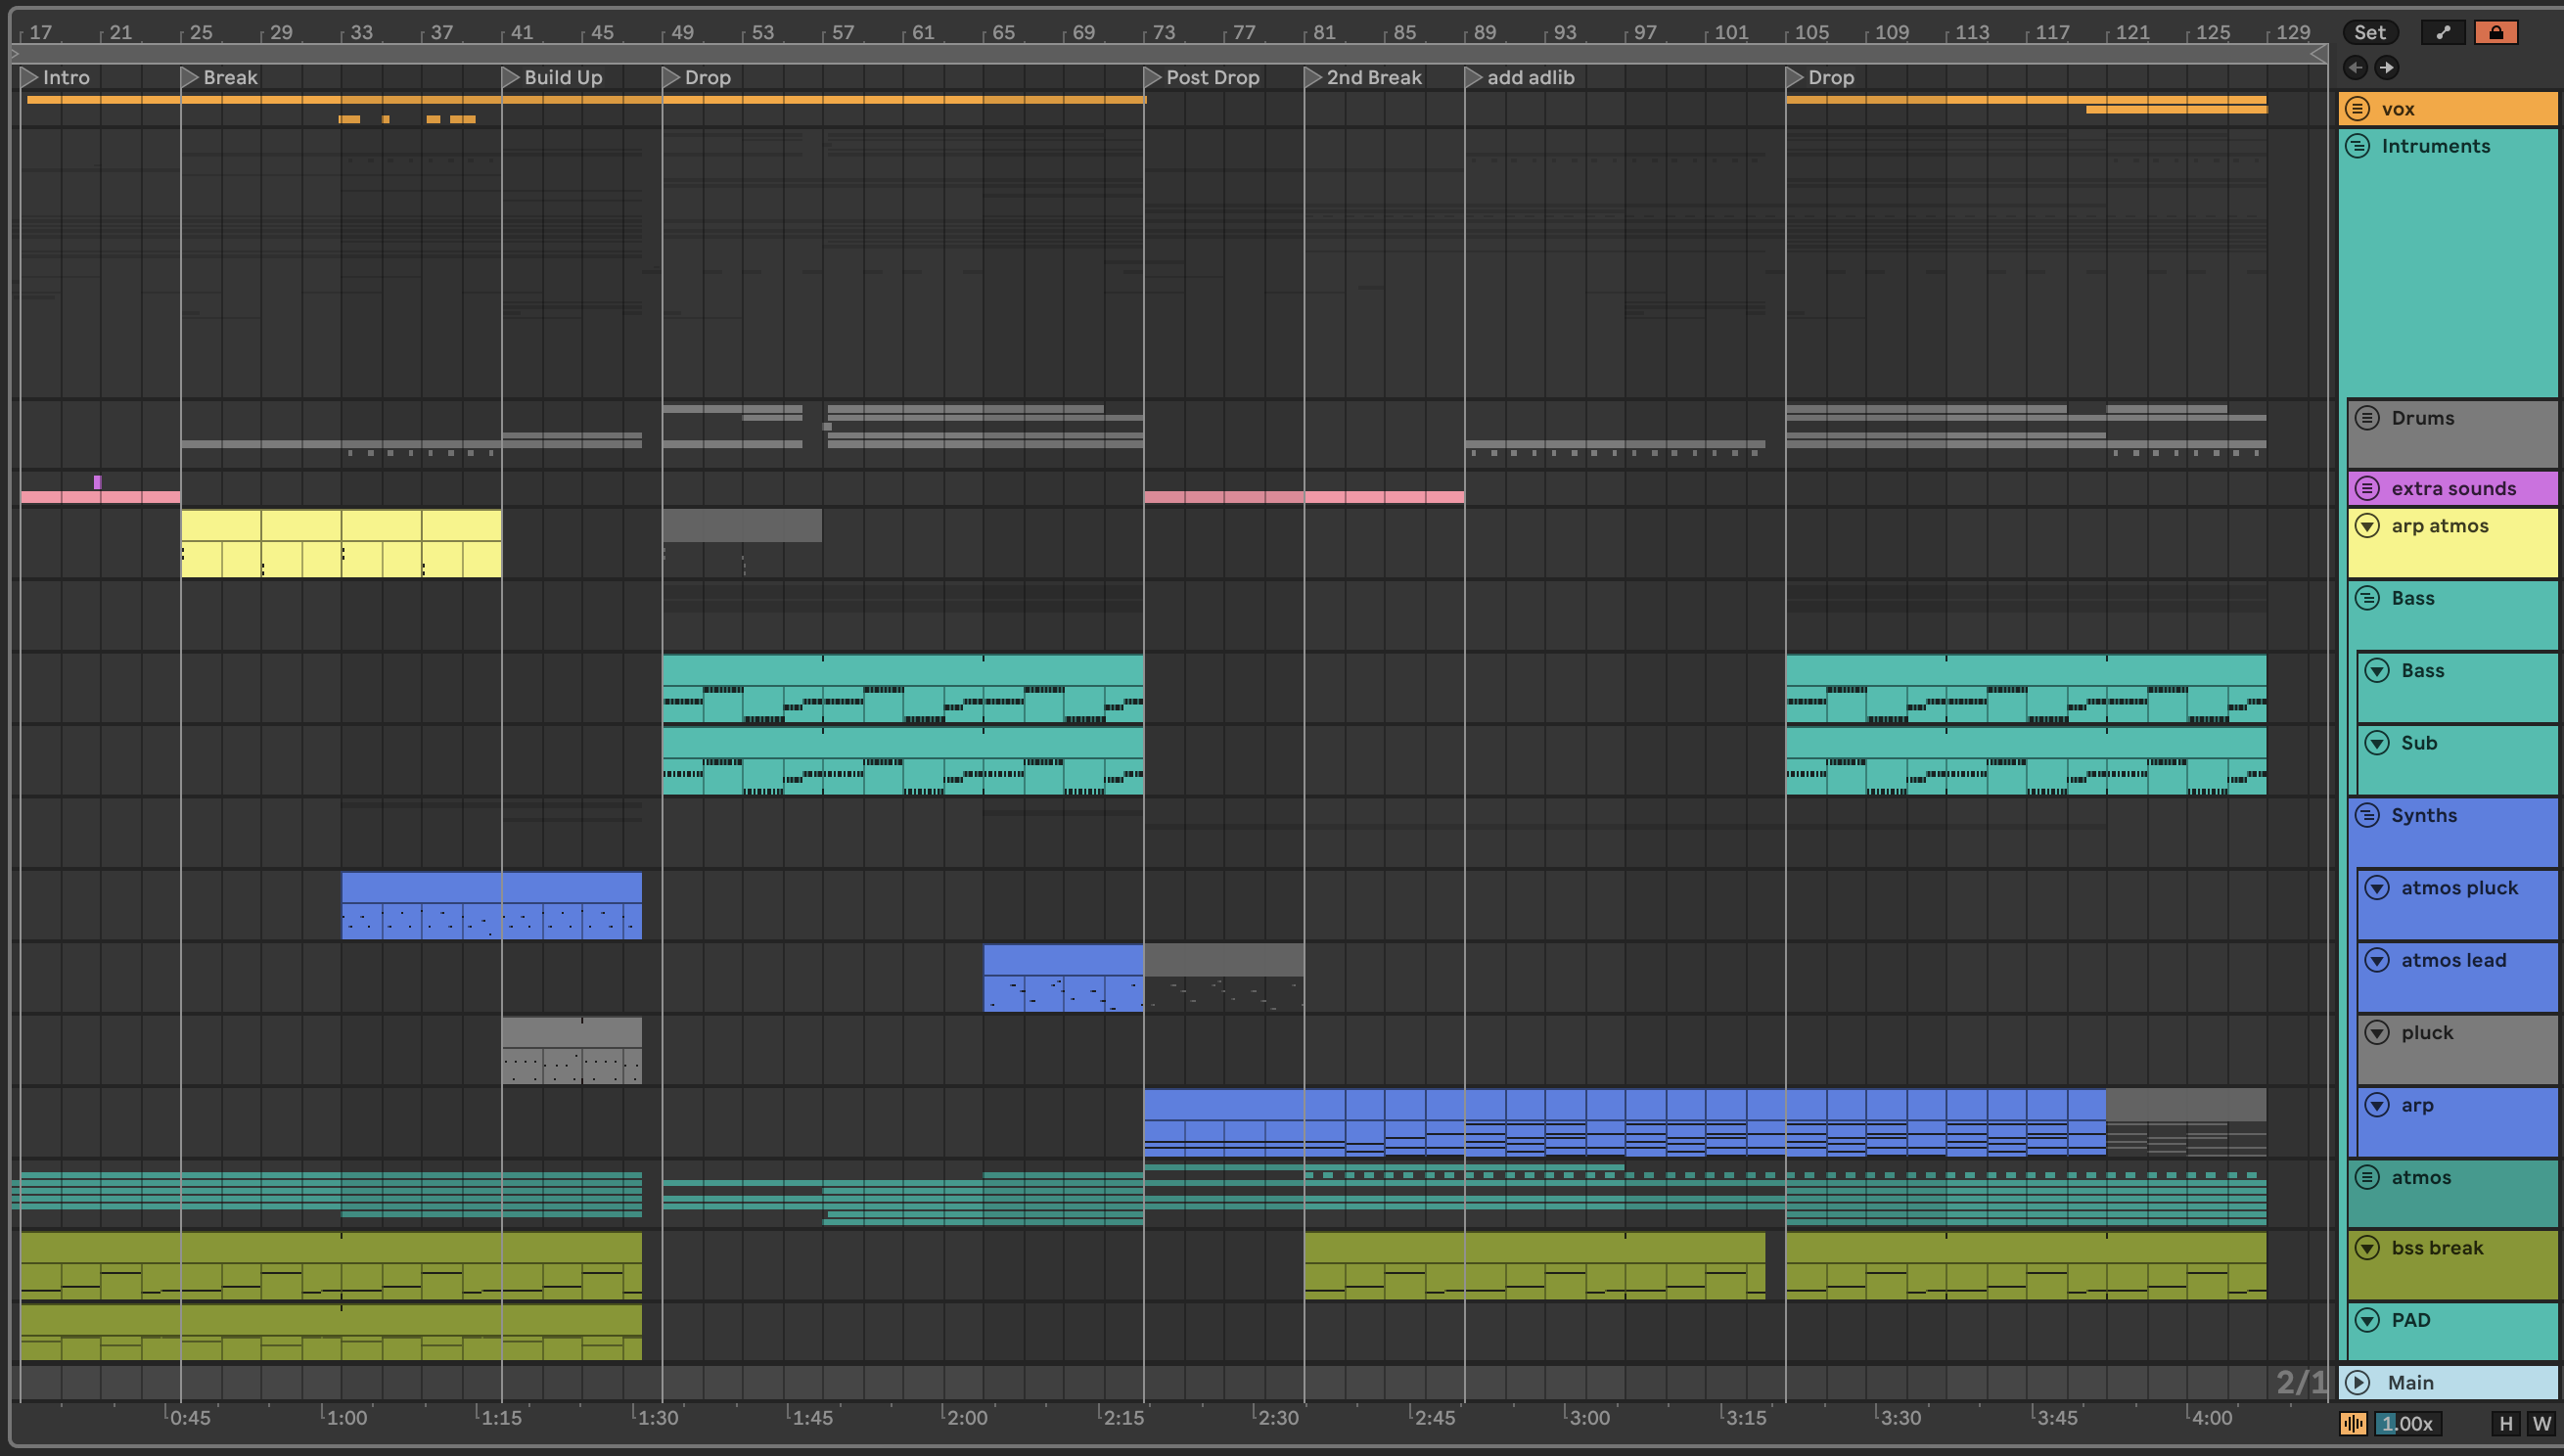Click the H optimize height button
This screenshot has width=2564, height=1456.
[2505, 1423]
